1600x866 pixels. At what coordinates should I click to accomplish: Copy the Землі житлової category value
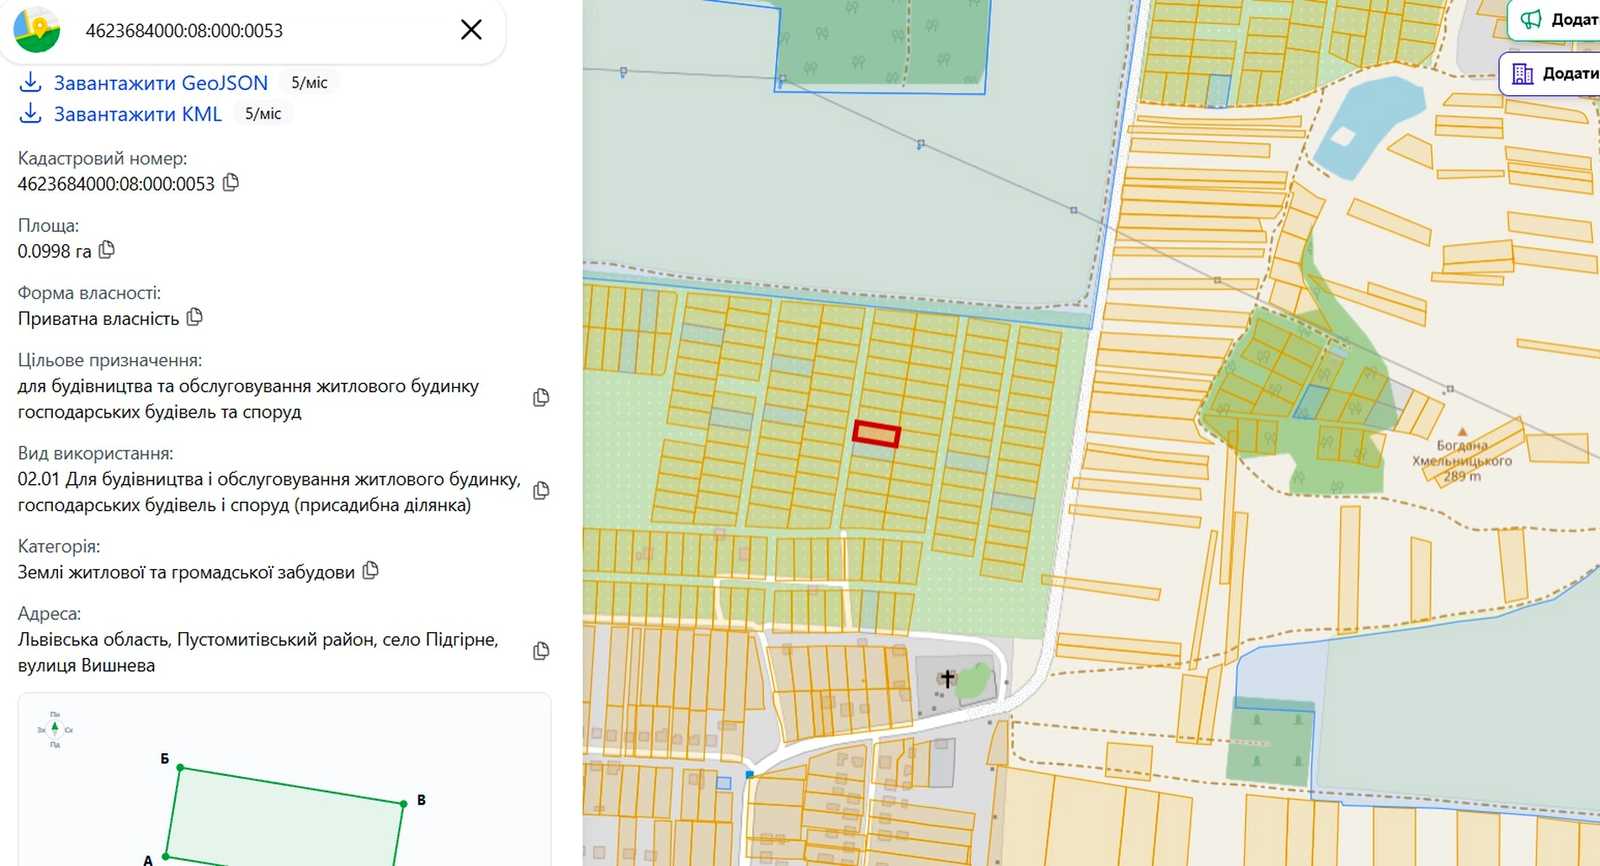(x=371, y=570)
